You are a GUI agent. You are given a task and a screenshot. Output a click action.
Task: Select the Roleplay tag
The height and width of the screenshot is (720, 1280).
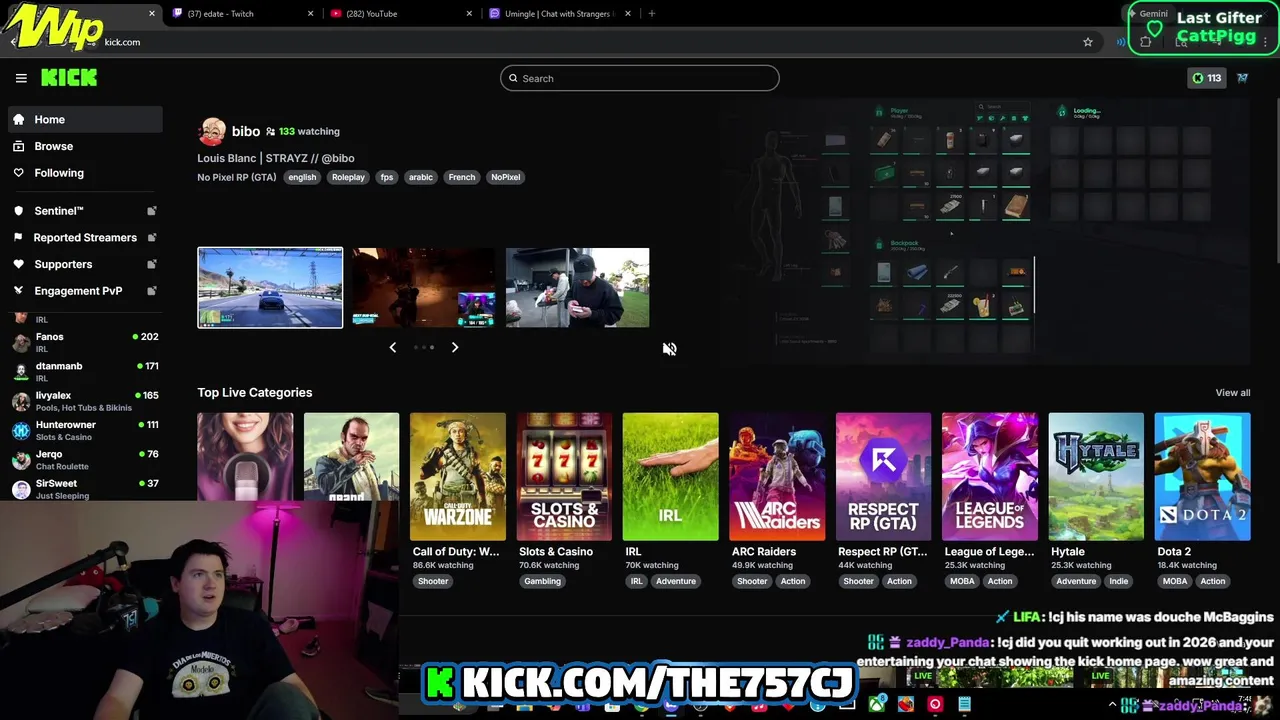tap(348, 177)
